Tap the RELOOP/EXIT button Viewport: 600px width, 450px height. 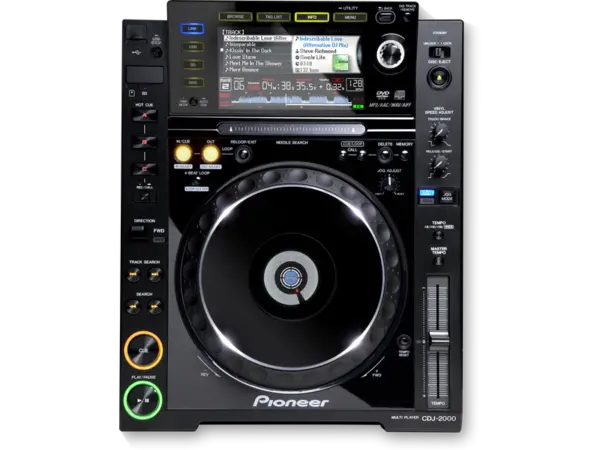tap(243, 155)
